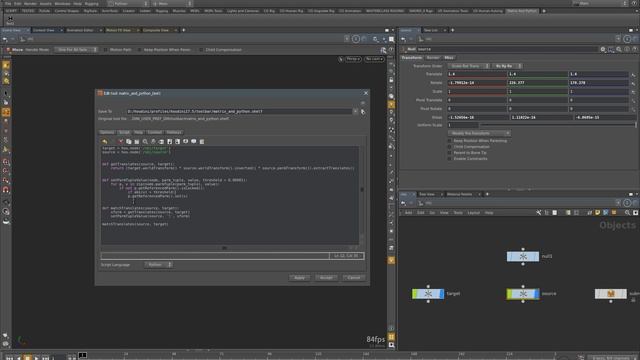Switch to Hotkeys tab in Edit Tool dialog
Screen dimensions: 640x360
coord(174,132)
